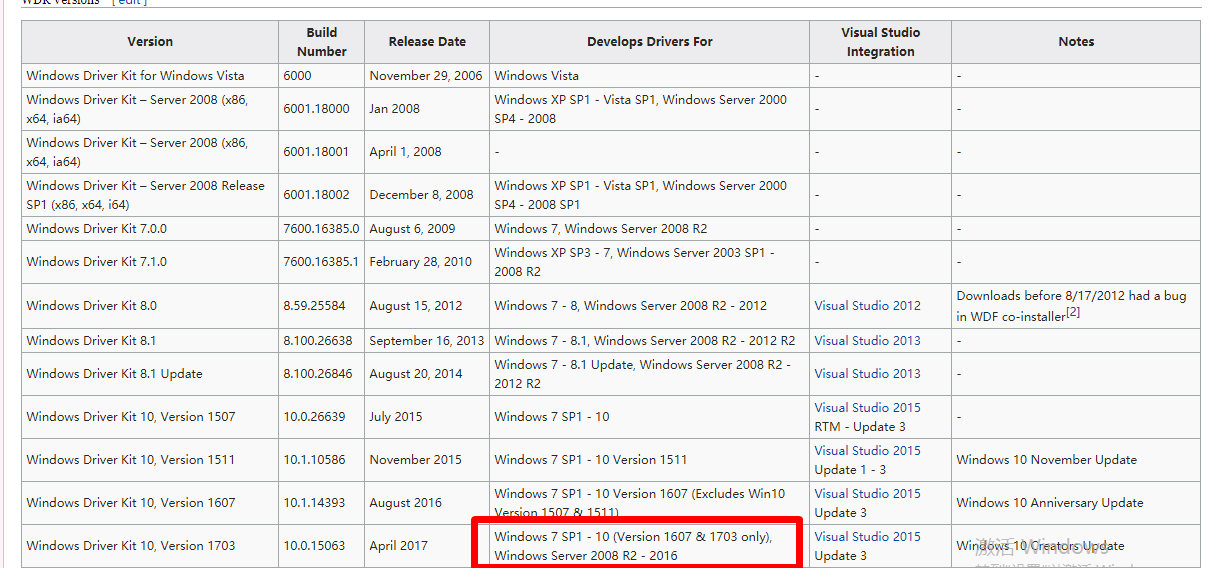Click build number 7600.16385.1

click(321, 262)
